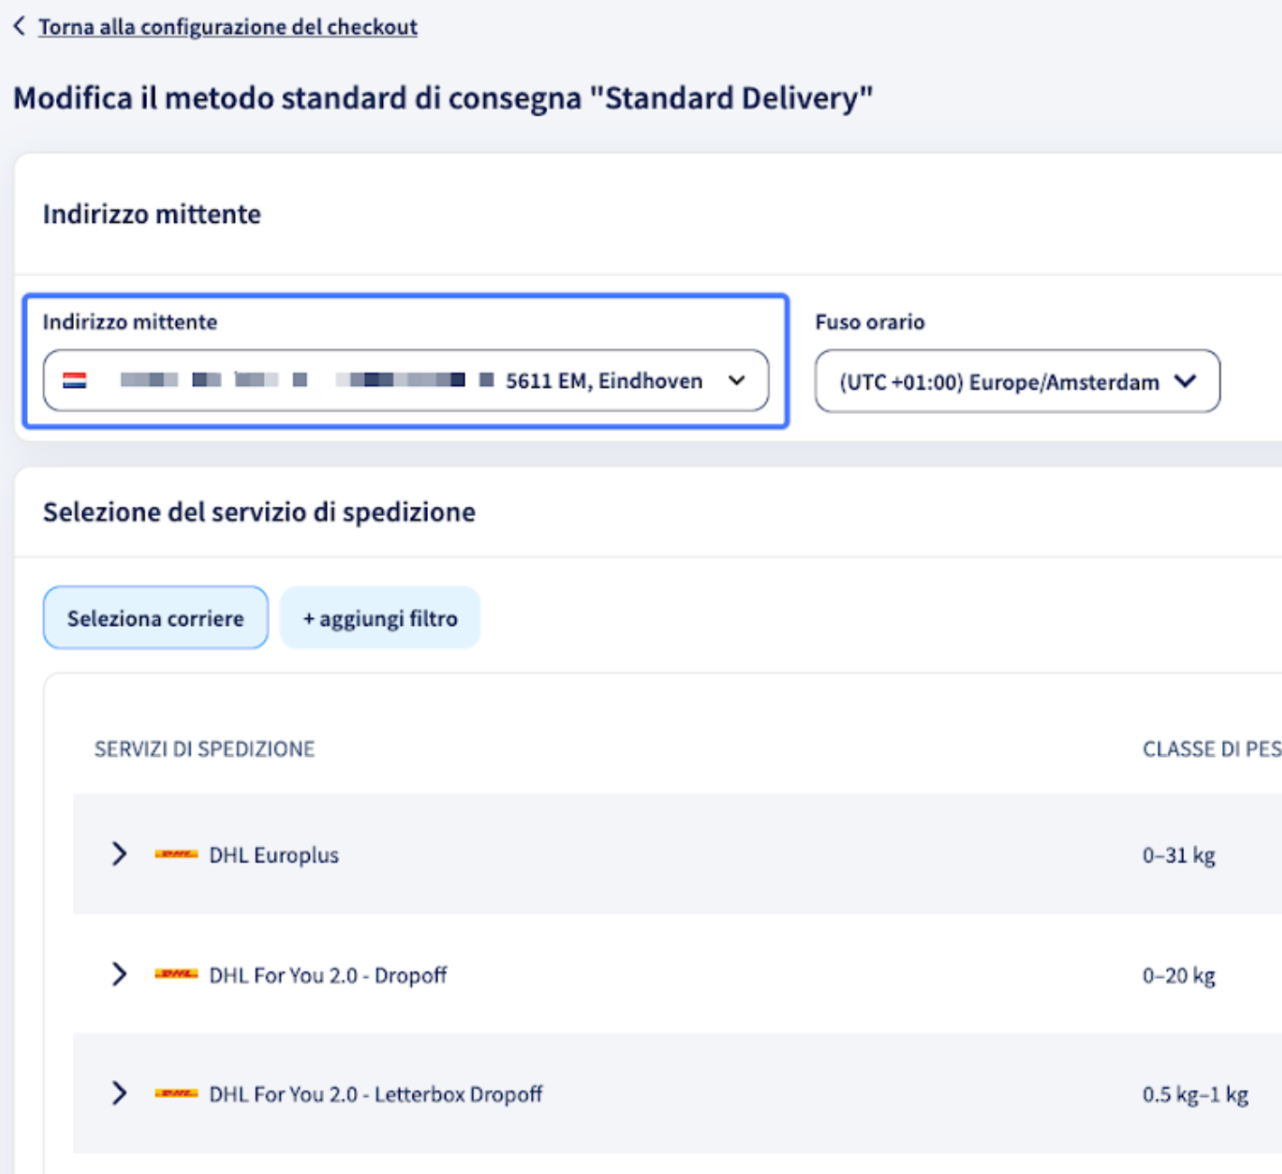Select the DHL Europlus service name
Viewport: 1282px width, 1174px height.
[274, 855]
